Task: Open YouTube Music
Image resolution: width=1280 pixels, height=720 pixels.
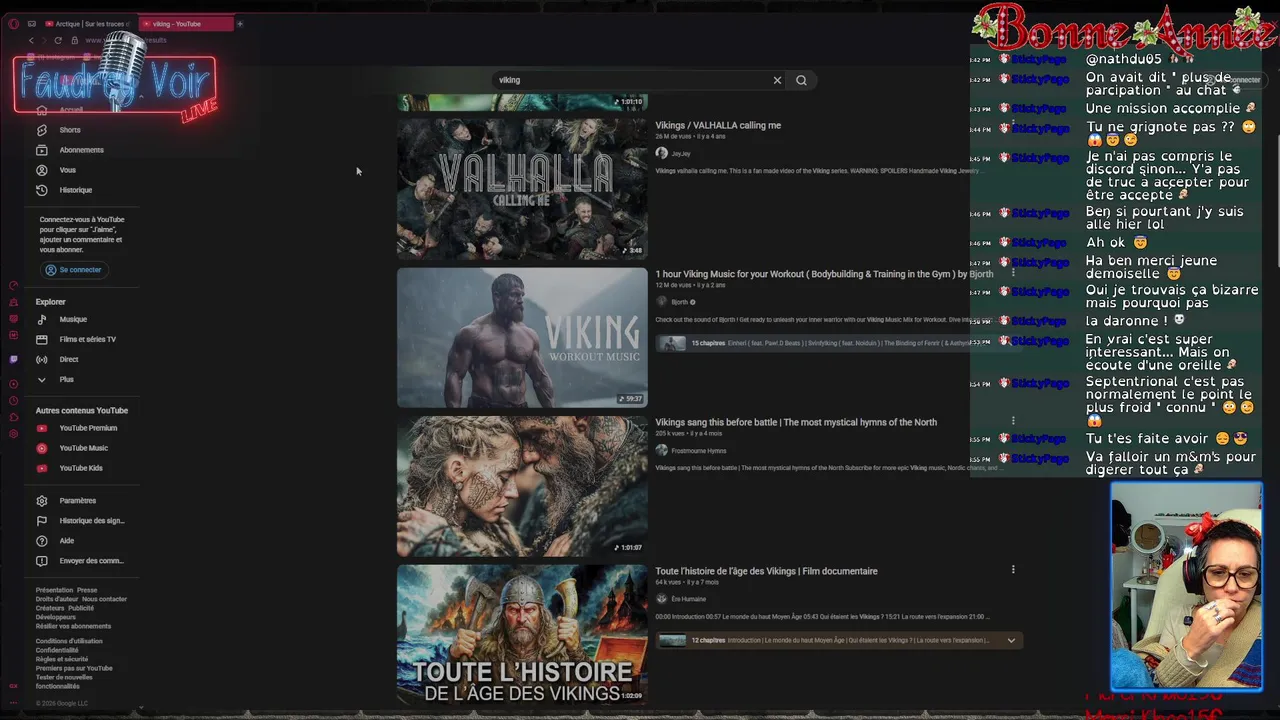Action: click(83, 448)
